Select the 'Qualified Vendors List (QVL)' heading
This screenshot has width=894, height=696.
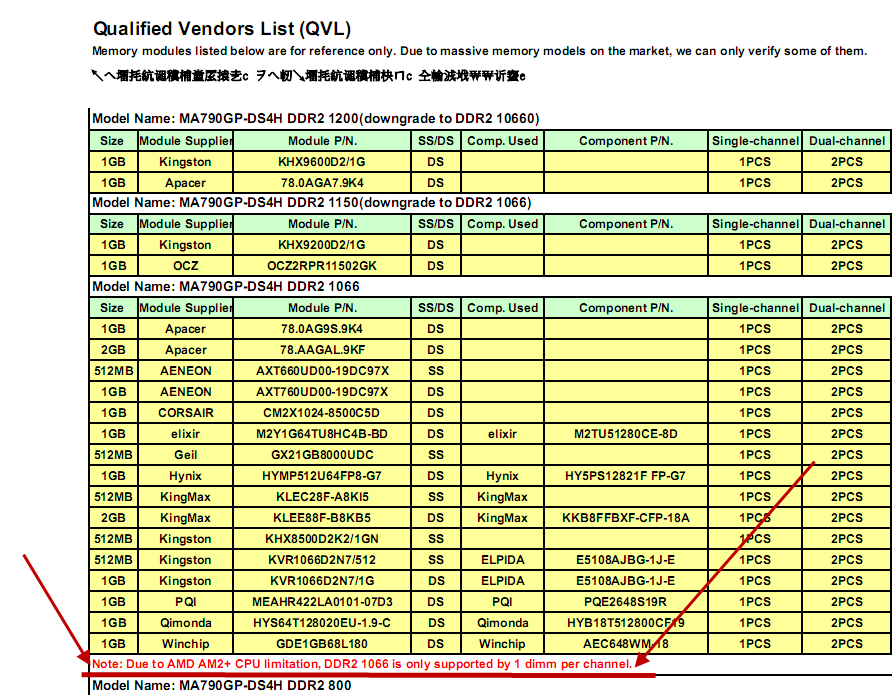222,29
